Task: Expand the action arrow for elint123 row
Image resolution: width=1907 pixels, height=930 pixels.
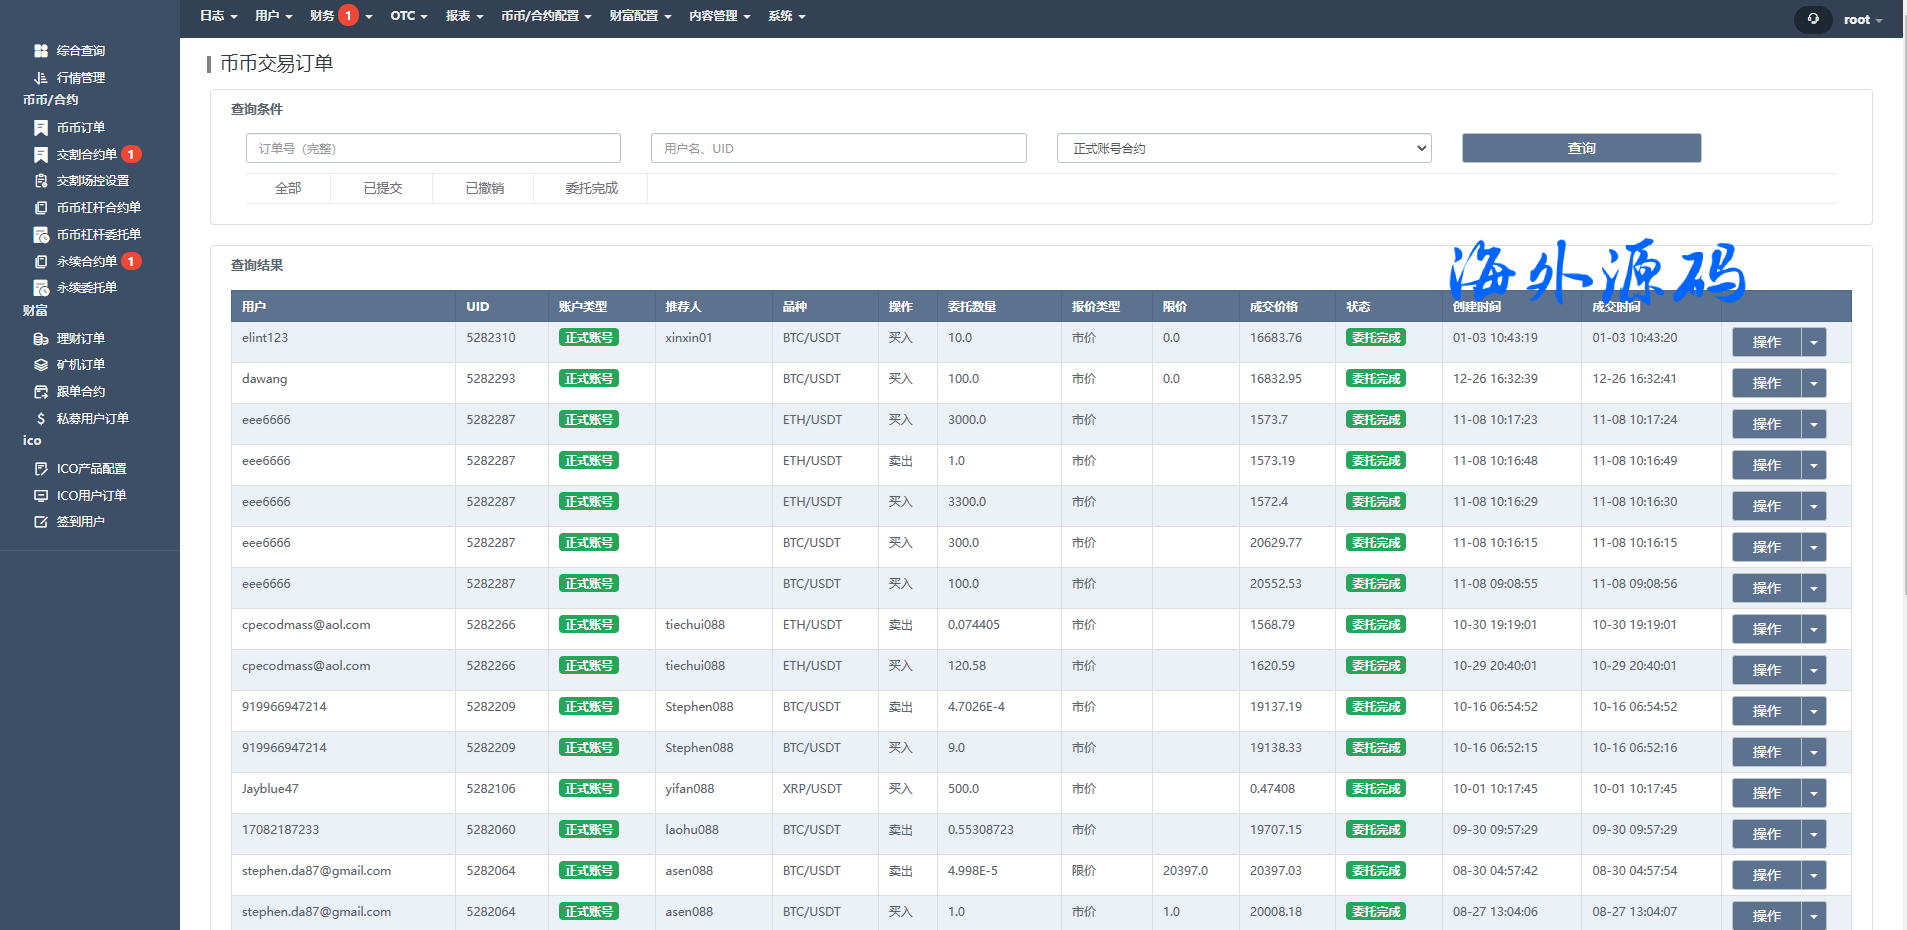Action: click(x=1814, y=342)
